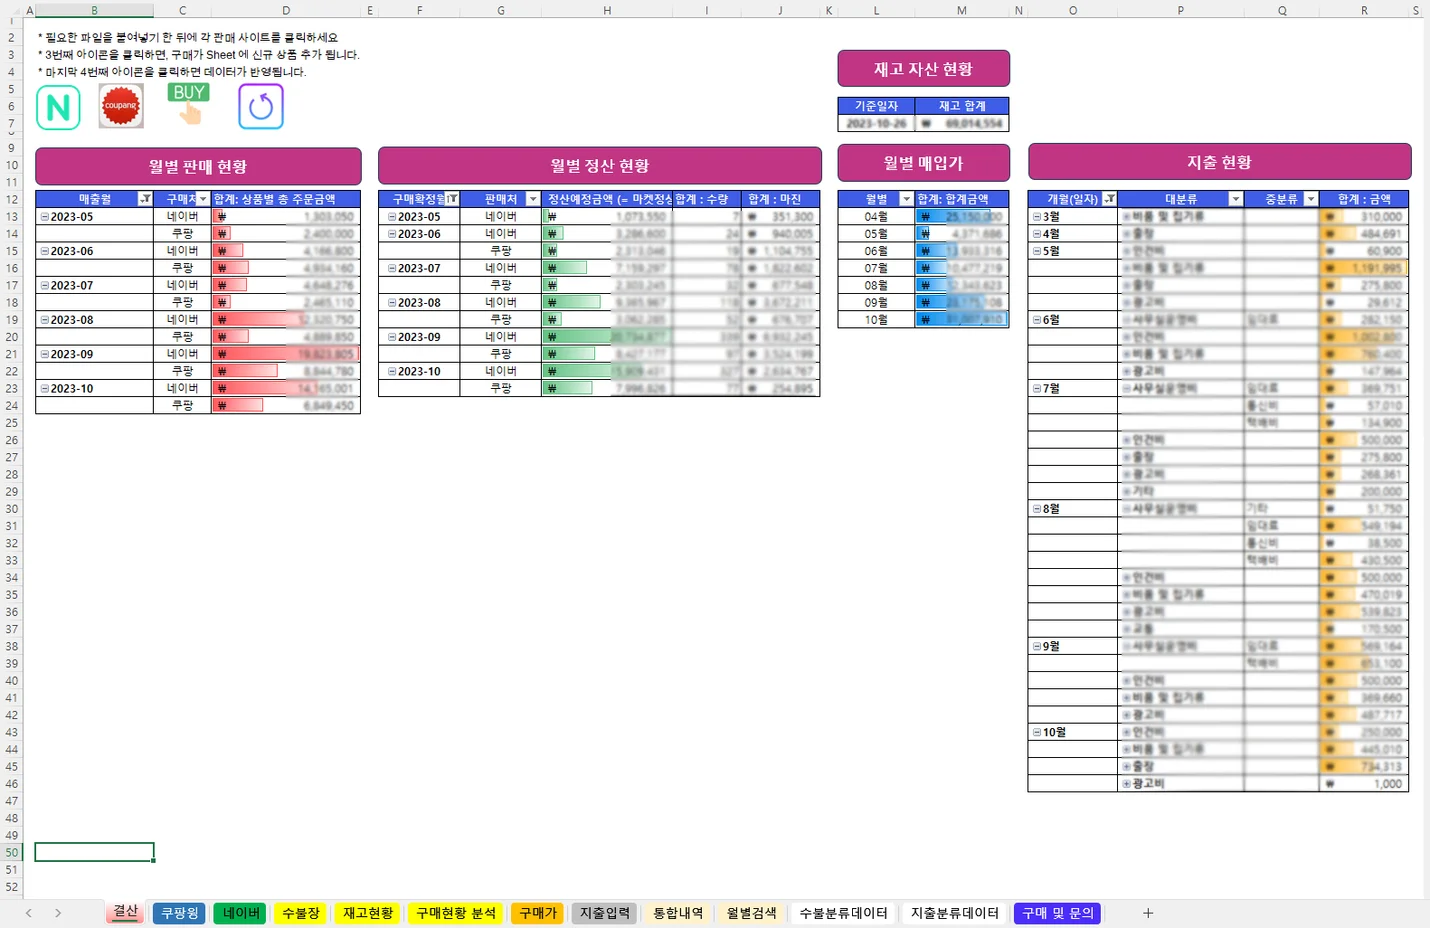
Task: Select column header D
Action: click(x=285, y=10)
